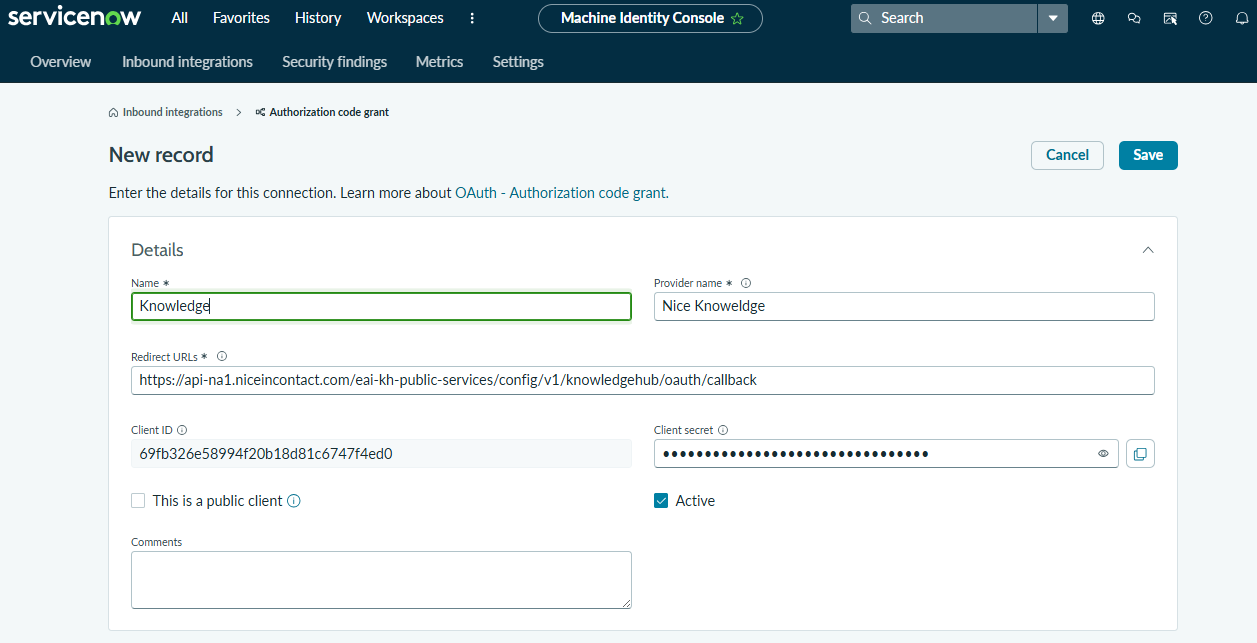Open the History menu
Viewport: 1257px width, 643px height.
pos(318,18)
